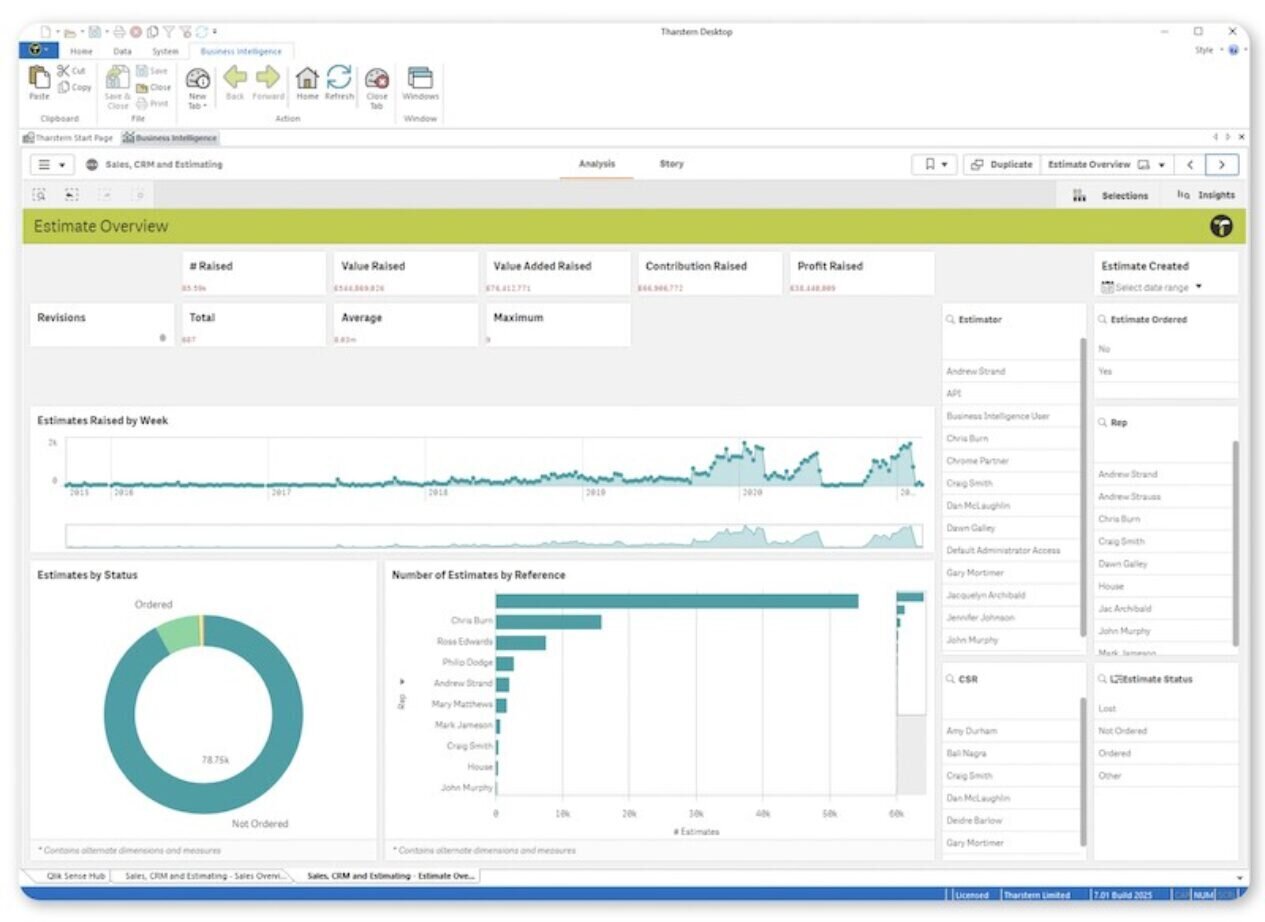Screen dimensions: 1265x922
Task: Click the Estimates by Week range slider
Action: (x=494, y=536)
